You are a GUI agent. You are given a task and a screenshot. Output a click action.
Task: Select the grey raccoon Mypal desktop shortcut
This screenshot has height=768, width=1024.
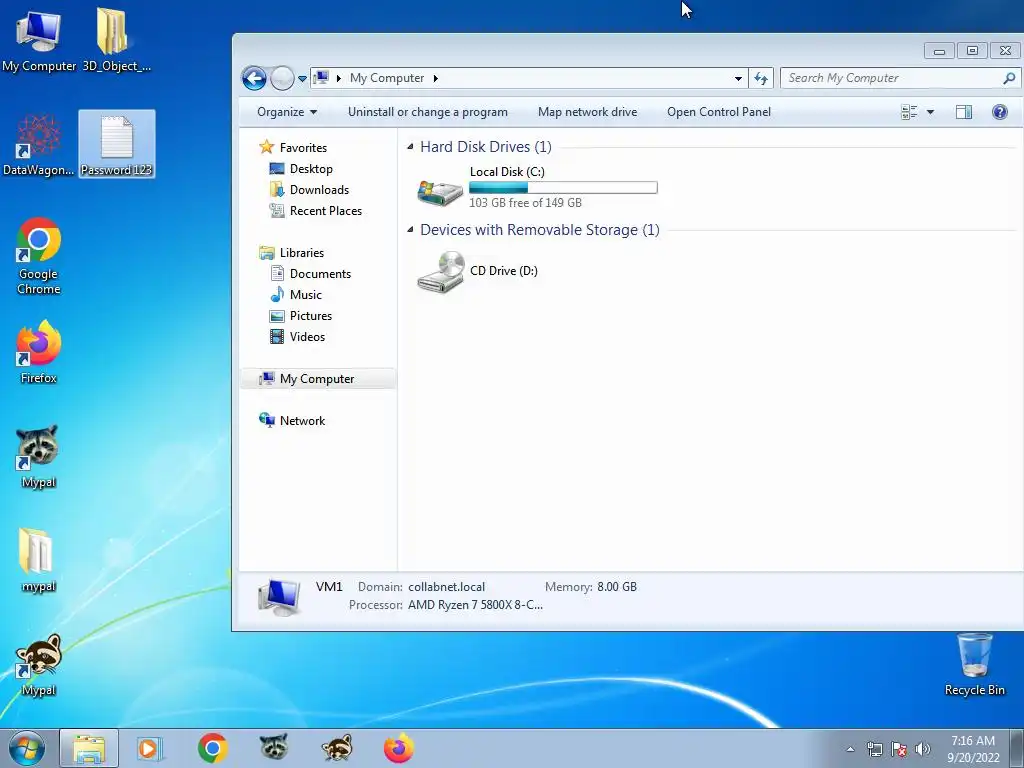[39, 456]
